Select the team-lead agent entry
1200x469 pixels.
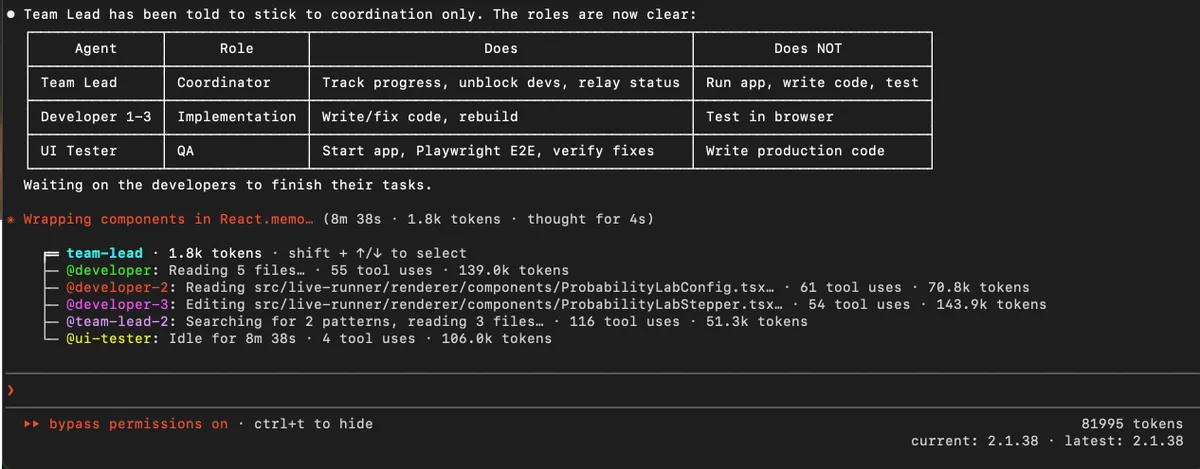pyautogui.click(x=104, y=253)
